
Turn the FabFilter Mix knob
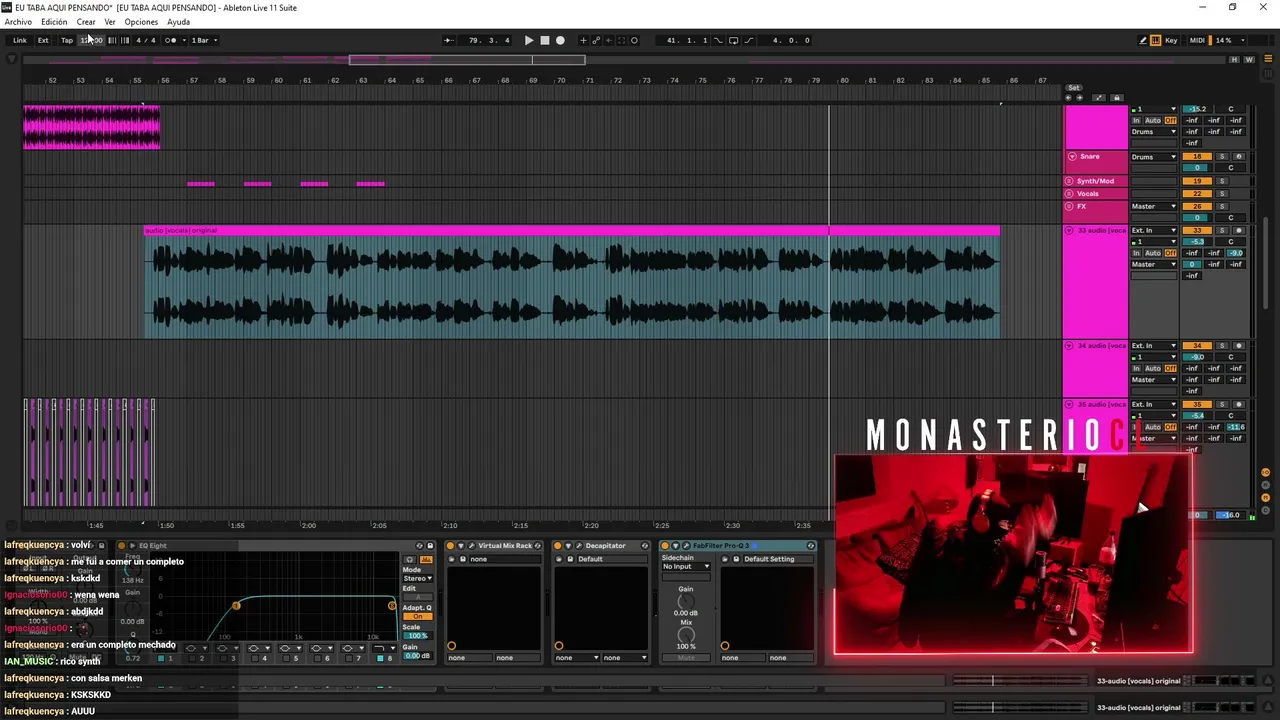(686, 636)
